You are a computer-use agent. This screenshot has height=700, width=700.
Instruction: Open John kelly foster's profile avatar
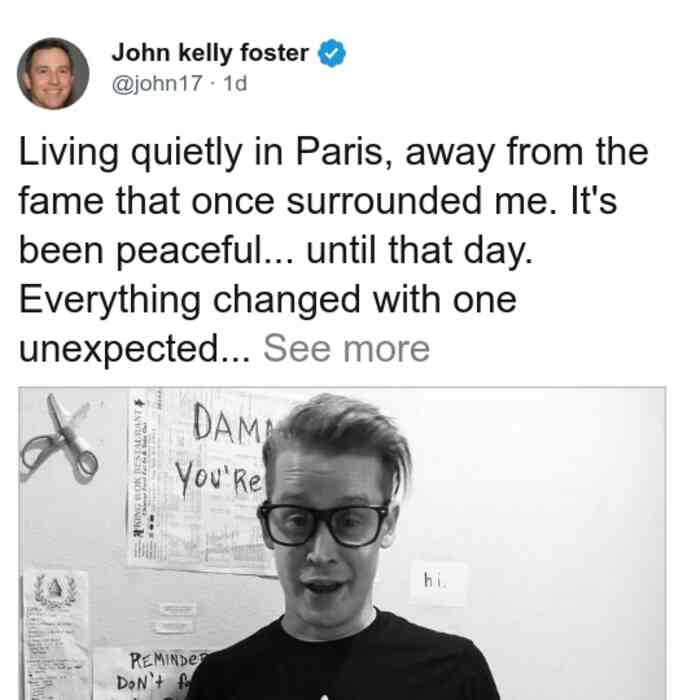[x=53, y=74]
